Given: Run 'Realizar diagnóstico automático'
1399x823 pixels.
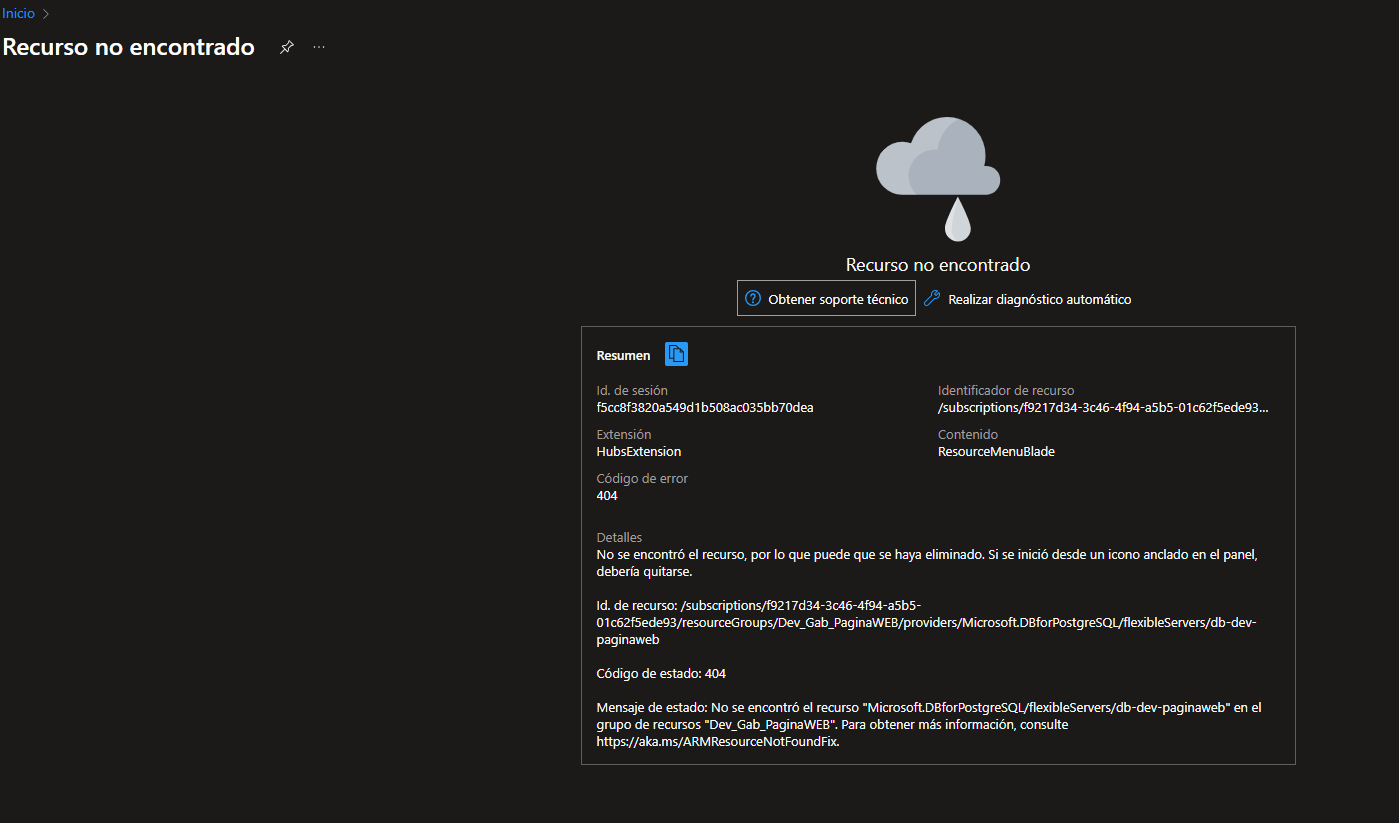Looking at the screenshot, I should tap(1027, 299).
